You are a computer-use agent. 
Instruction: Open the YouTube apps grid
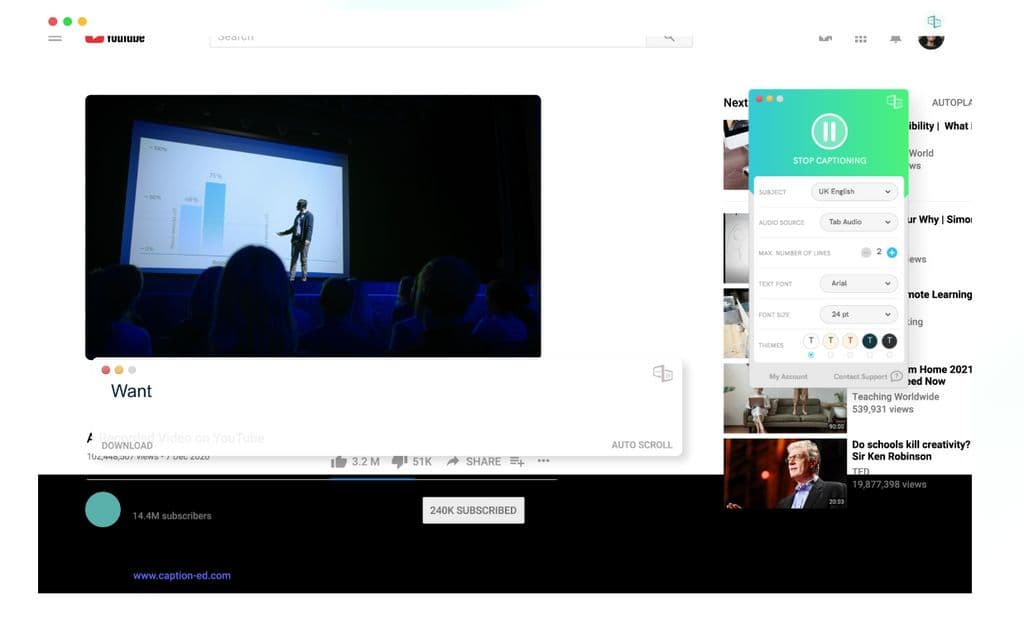pyautogui.click(x=861, y=39)
